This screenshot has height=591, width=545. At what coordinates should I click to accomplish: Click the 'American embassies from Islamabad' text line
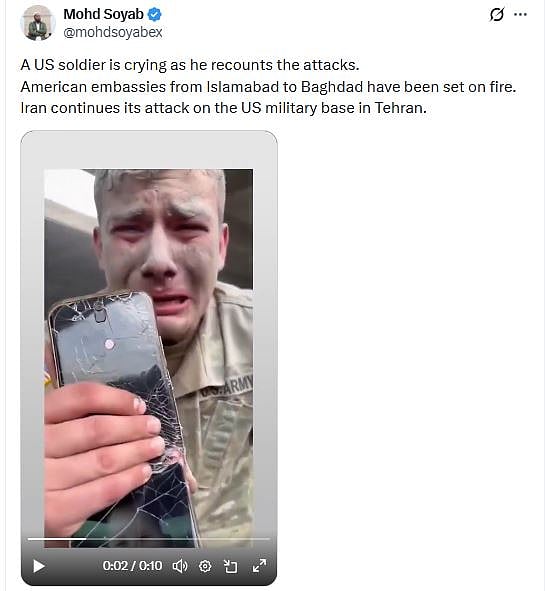[268, 87]
